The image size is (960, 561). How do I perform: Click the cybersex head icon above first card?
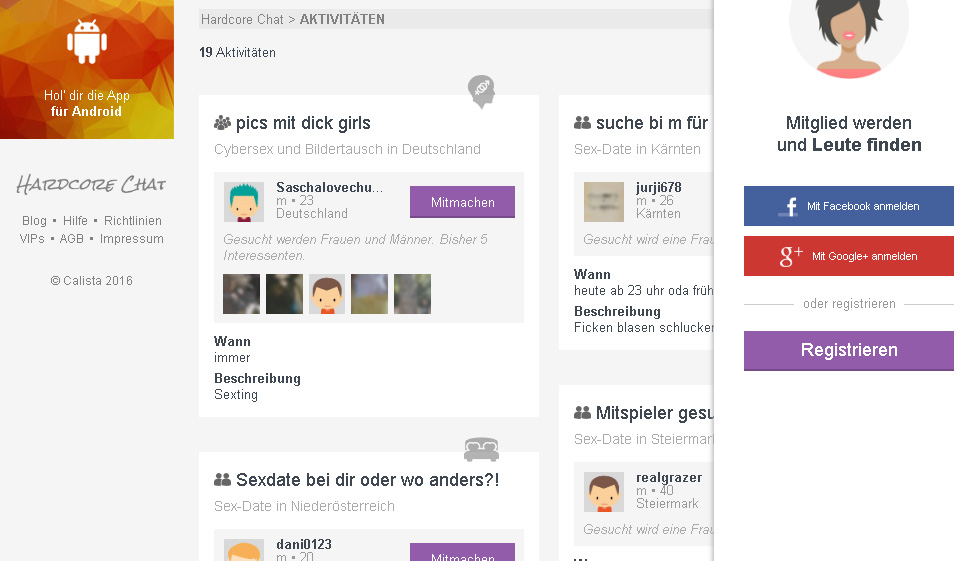[482, 92]
